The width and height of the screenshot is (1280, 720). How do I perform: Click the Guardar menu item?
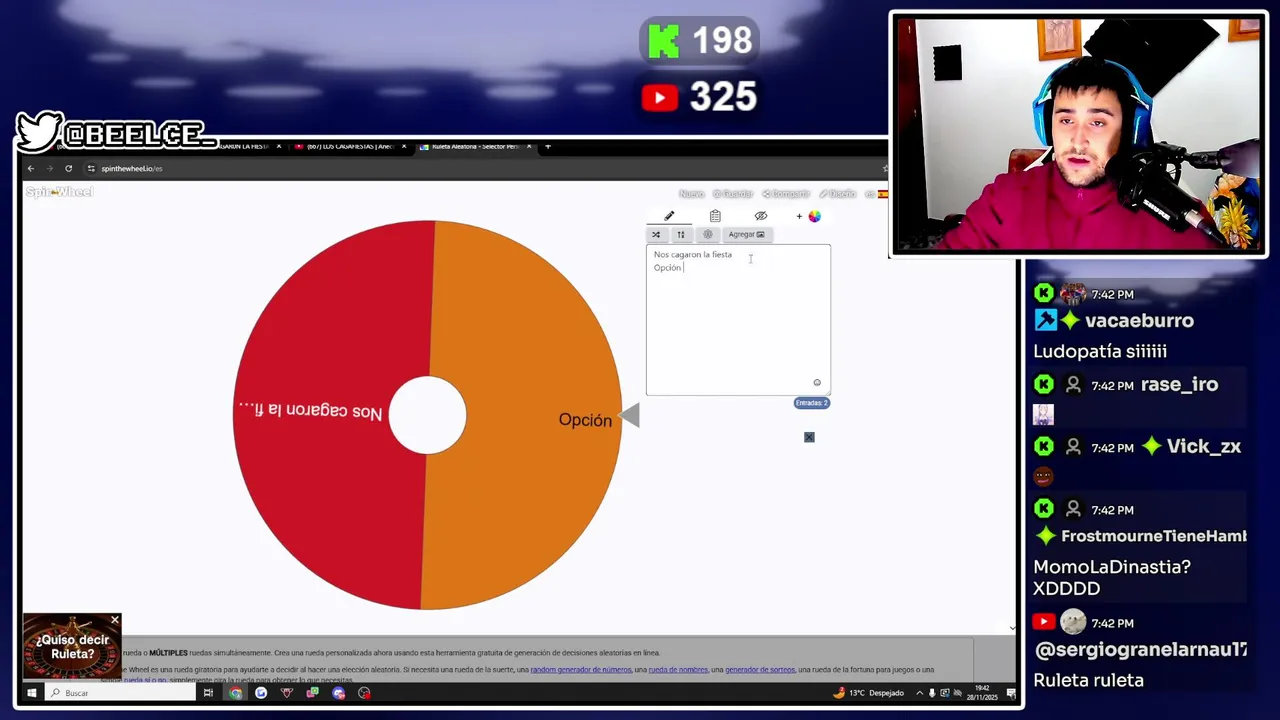(x=733, y=194)
